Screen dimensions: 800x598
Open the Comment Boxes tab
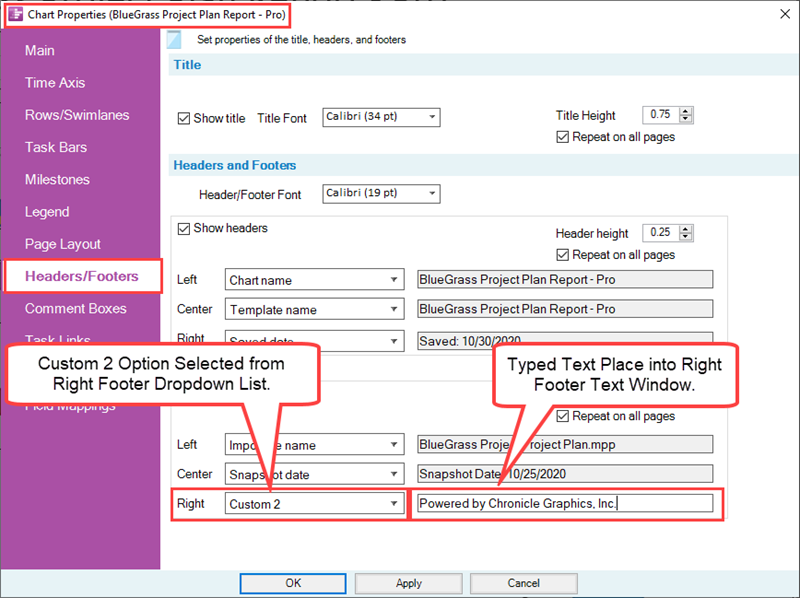76,308
